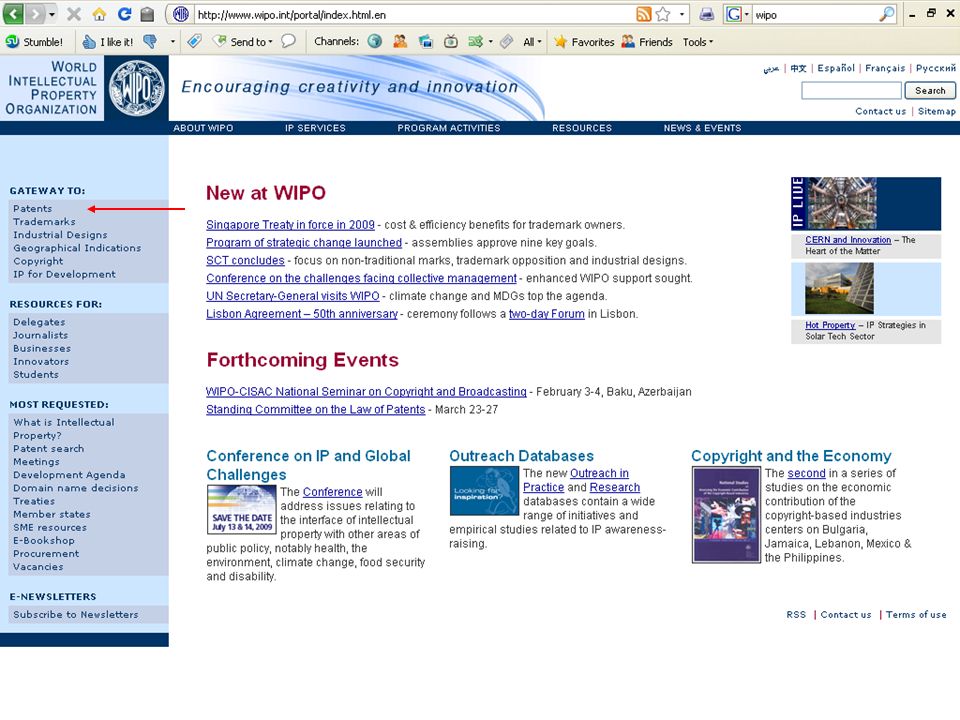Image resolution: width=960 pixels, height=720 pixels.
Task: Open the Patents gateway link
Action: pyautogui.click(x=32, y=209)
